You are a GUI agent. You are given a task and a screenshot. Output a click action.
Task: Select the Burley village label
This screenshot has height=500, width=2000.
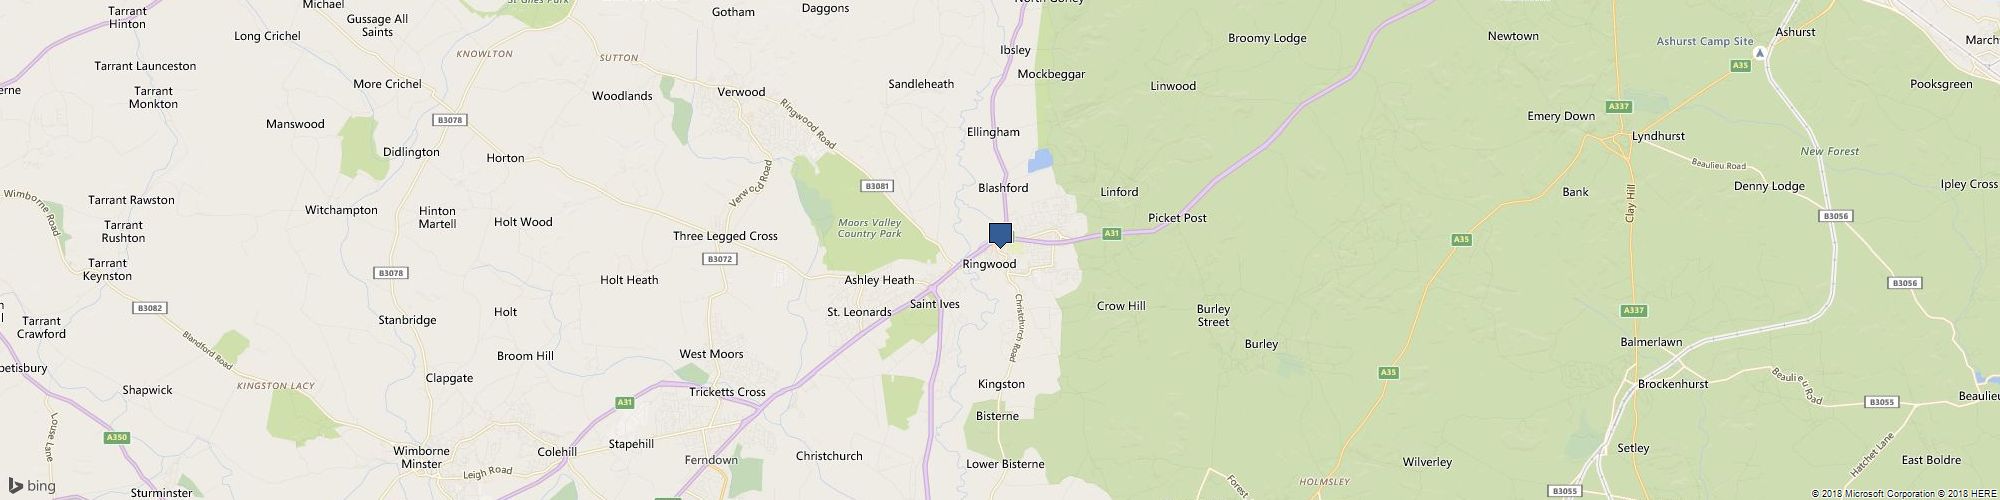point(1261,344)
